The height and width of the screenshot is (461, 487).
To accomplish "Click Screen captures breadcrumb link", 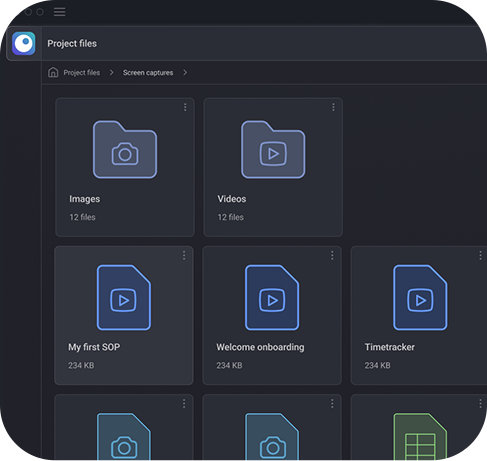I will (x=148, y=73).
